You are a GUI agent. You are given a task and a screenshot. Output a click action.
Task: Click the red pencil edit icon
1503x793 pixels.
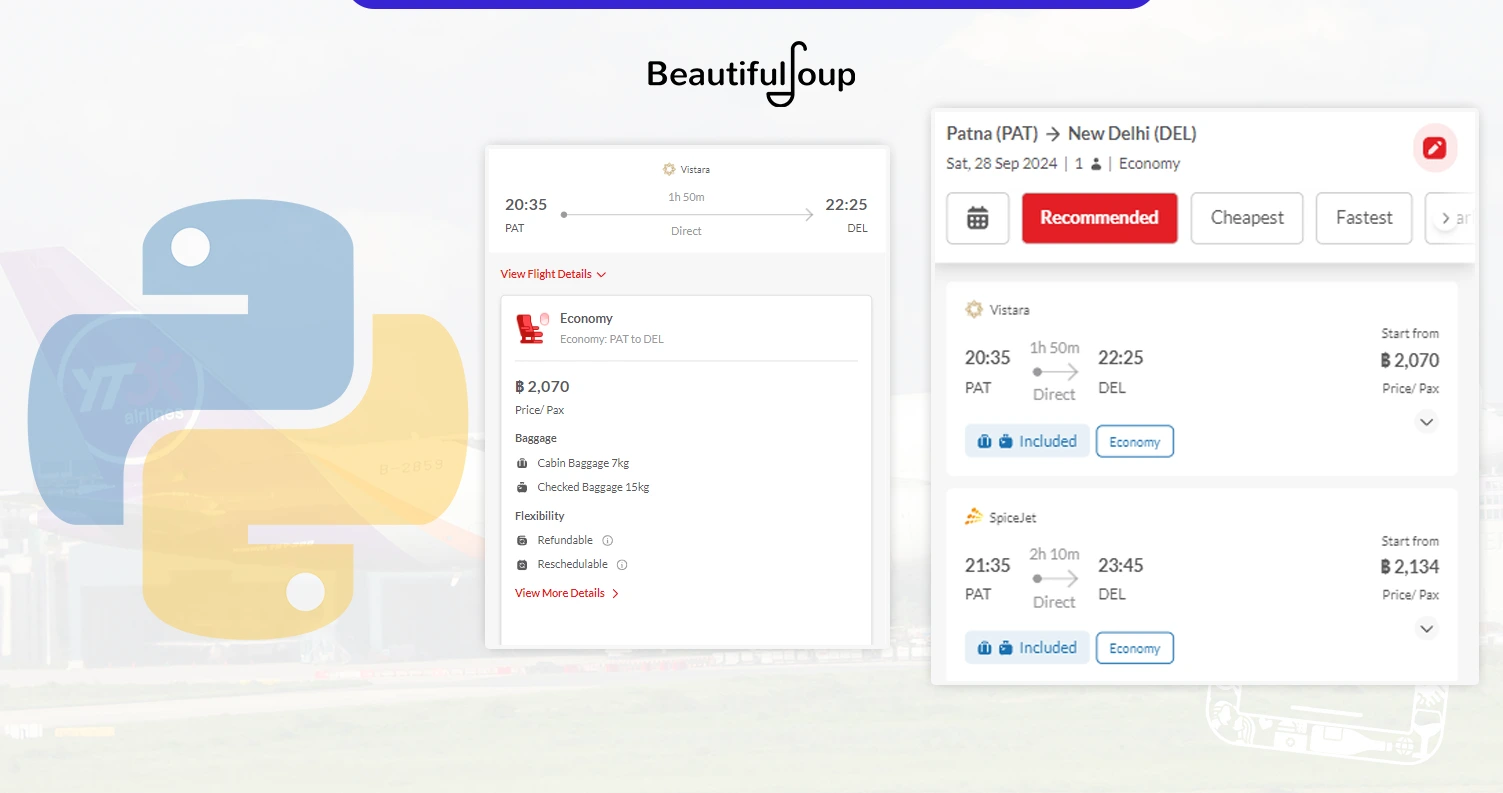pos(1434,147)
